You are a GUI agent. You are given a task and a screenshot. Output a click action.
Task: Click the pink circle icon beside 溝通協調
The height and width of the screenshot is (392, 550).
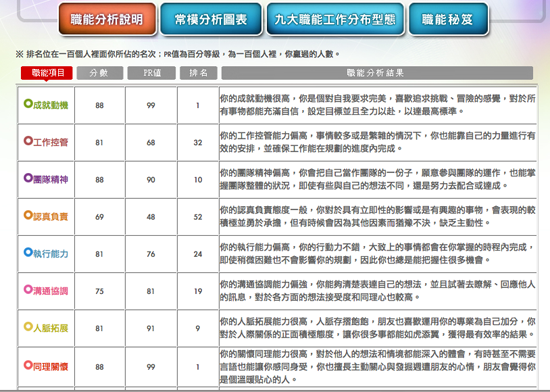pos(28,290)
